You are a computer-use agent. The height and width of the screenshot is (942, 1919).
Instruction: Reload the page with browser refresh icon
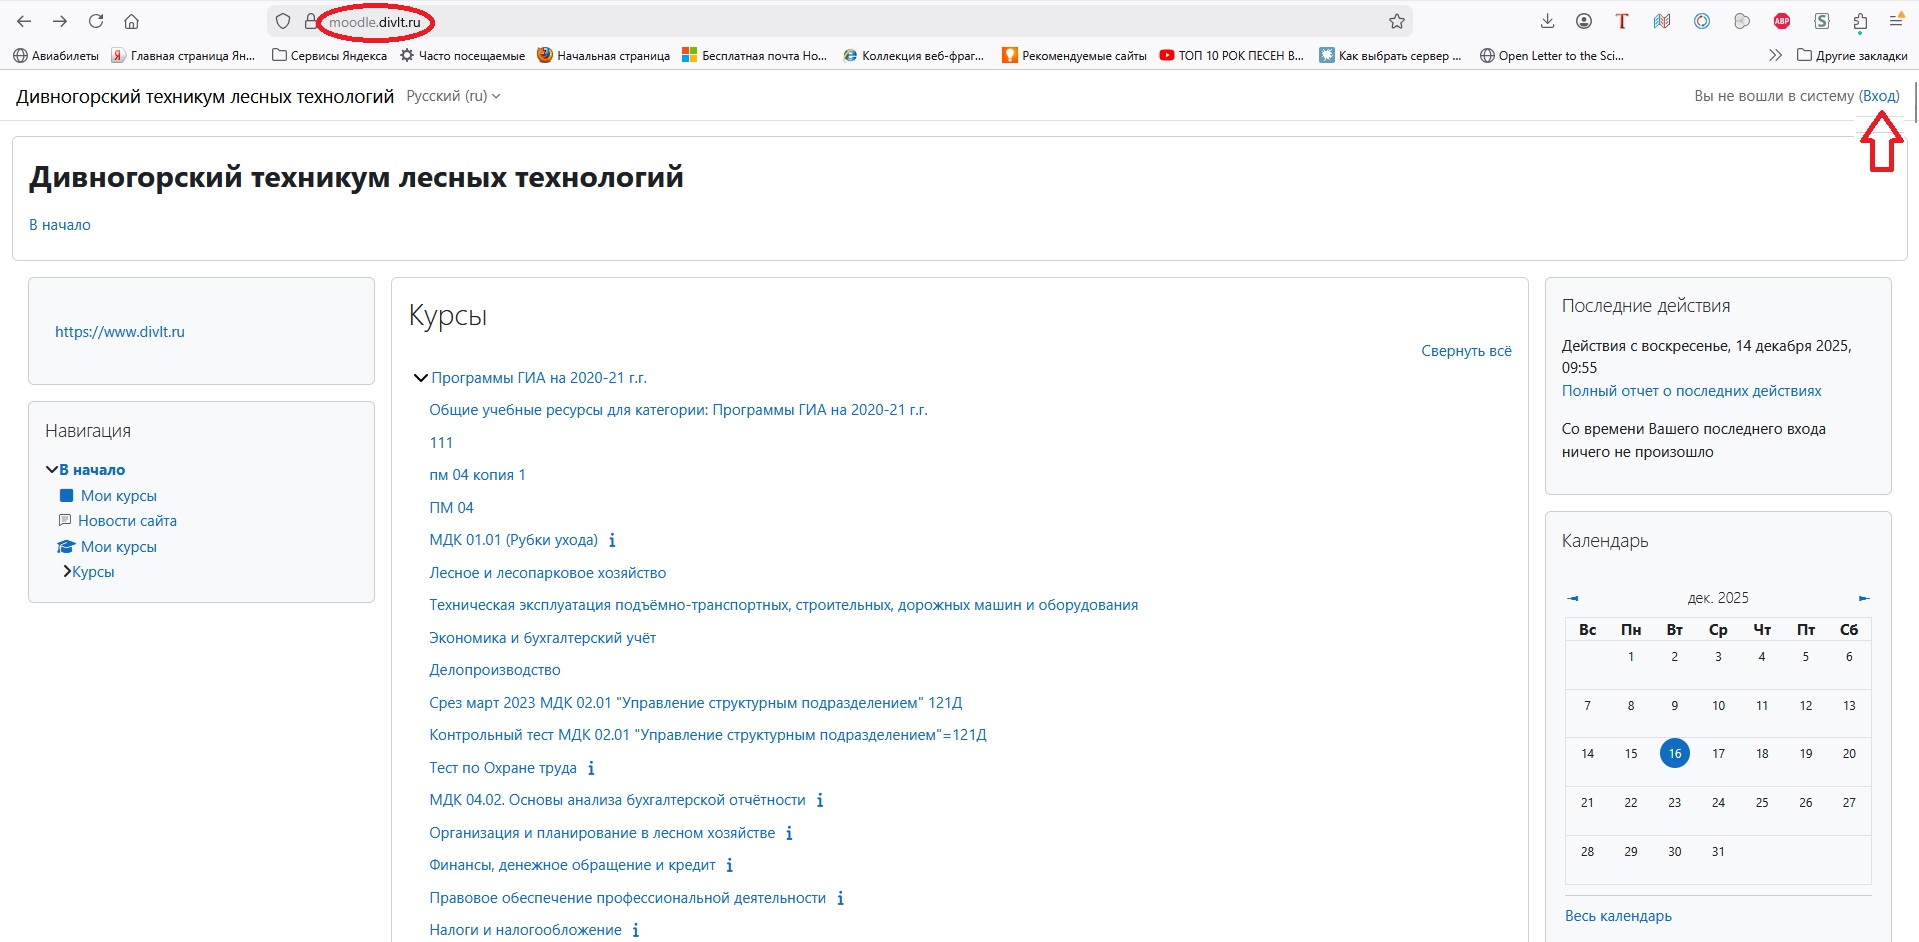[96, 21]
